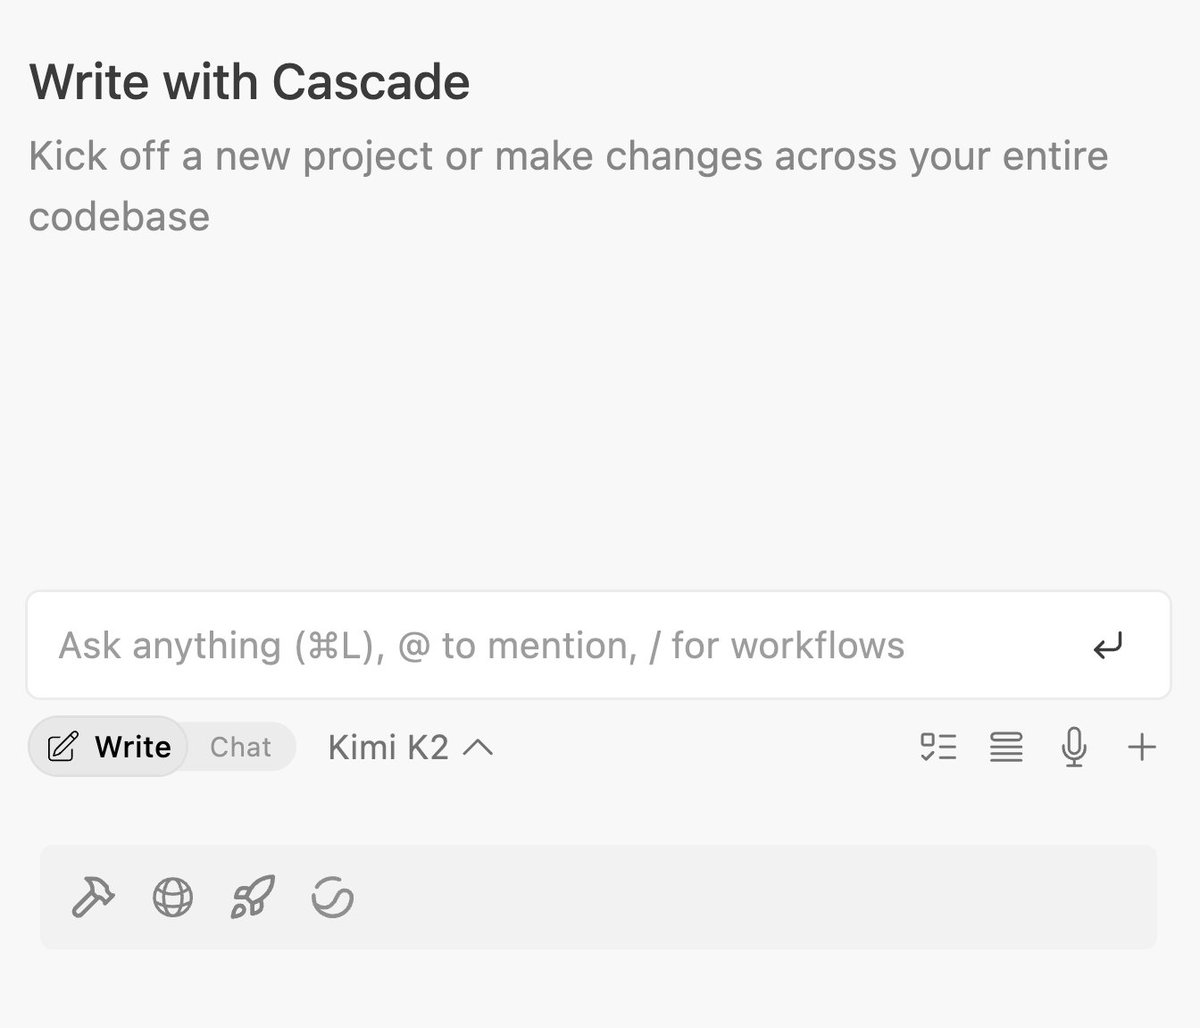Click the stacked horizontal lines icon

1006,747
